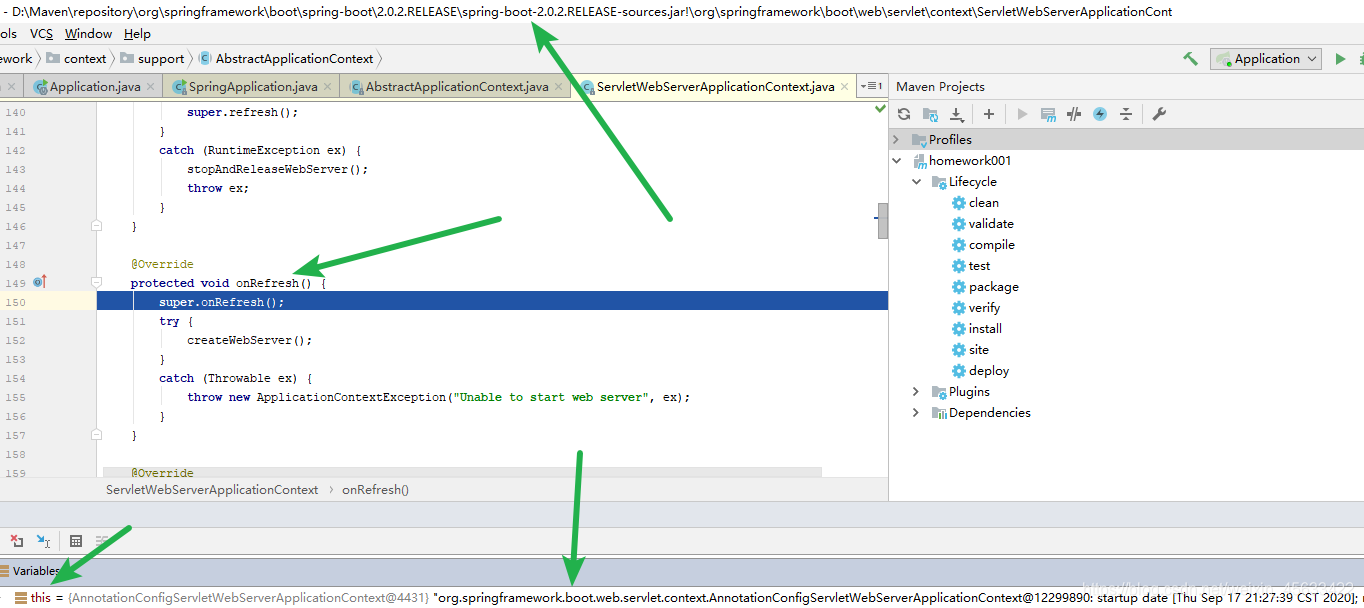Image resolution: width=1364 pixels, height=608 pixels.
Task: Run Maven build play icon
Action: [x=1022, y=114]
